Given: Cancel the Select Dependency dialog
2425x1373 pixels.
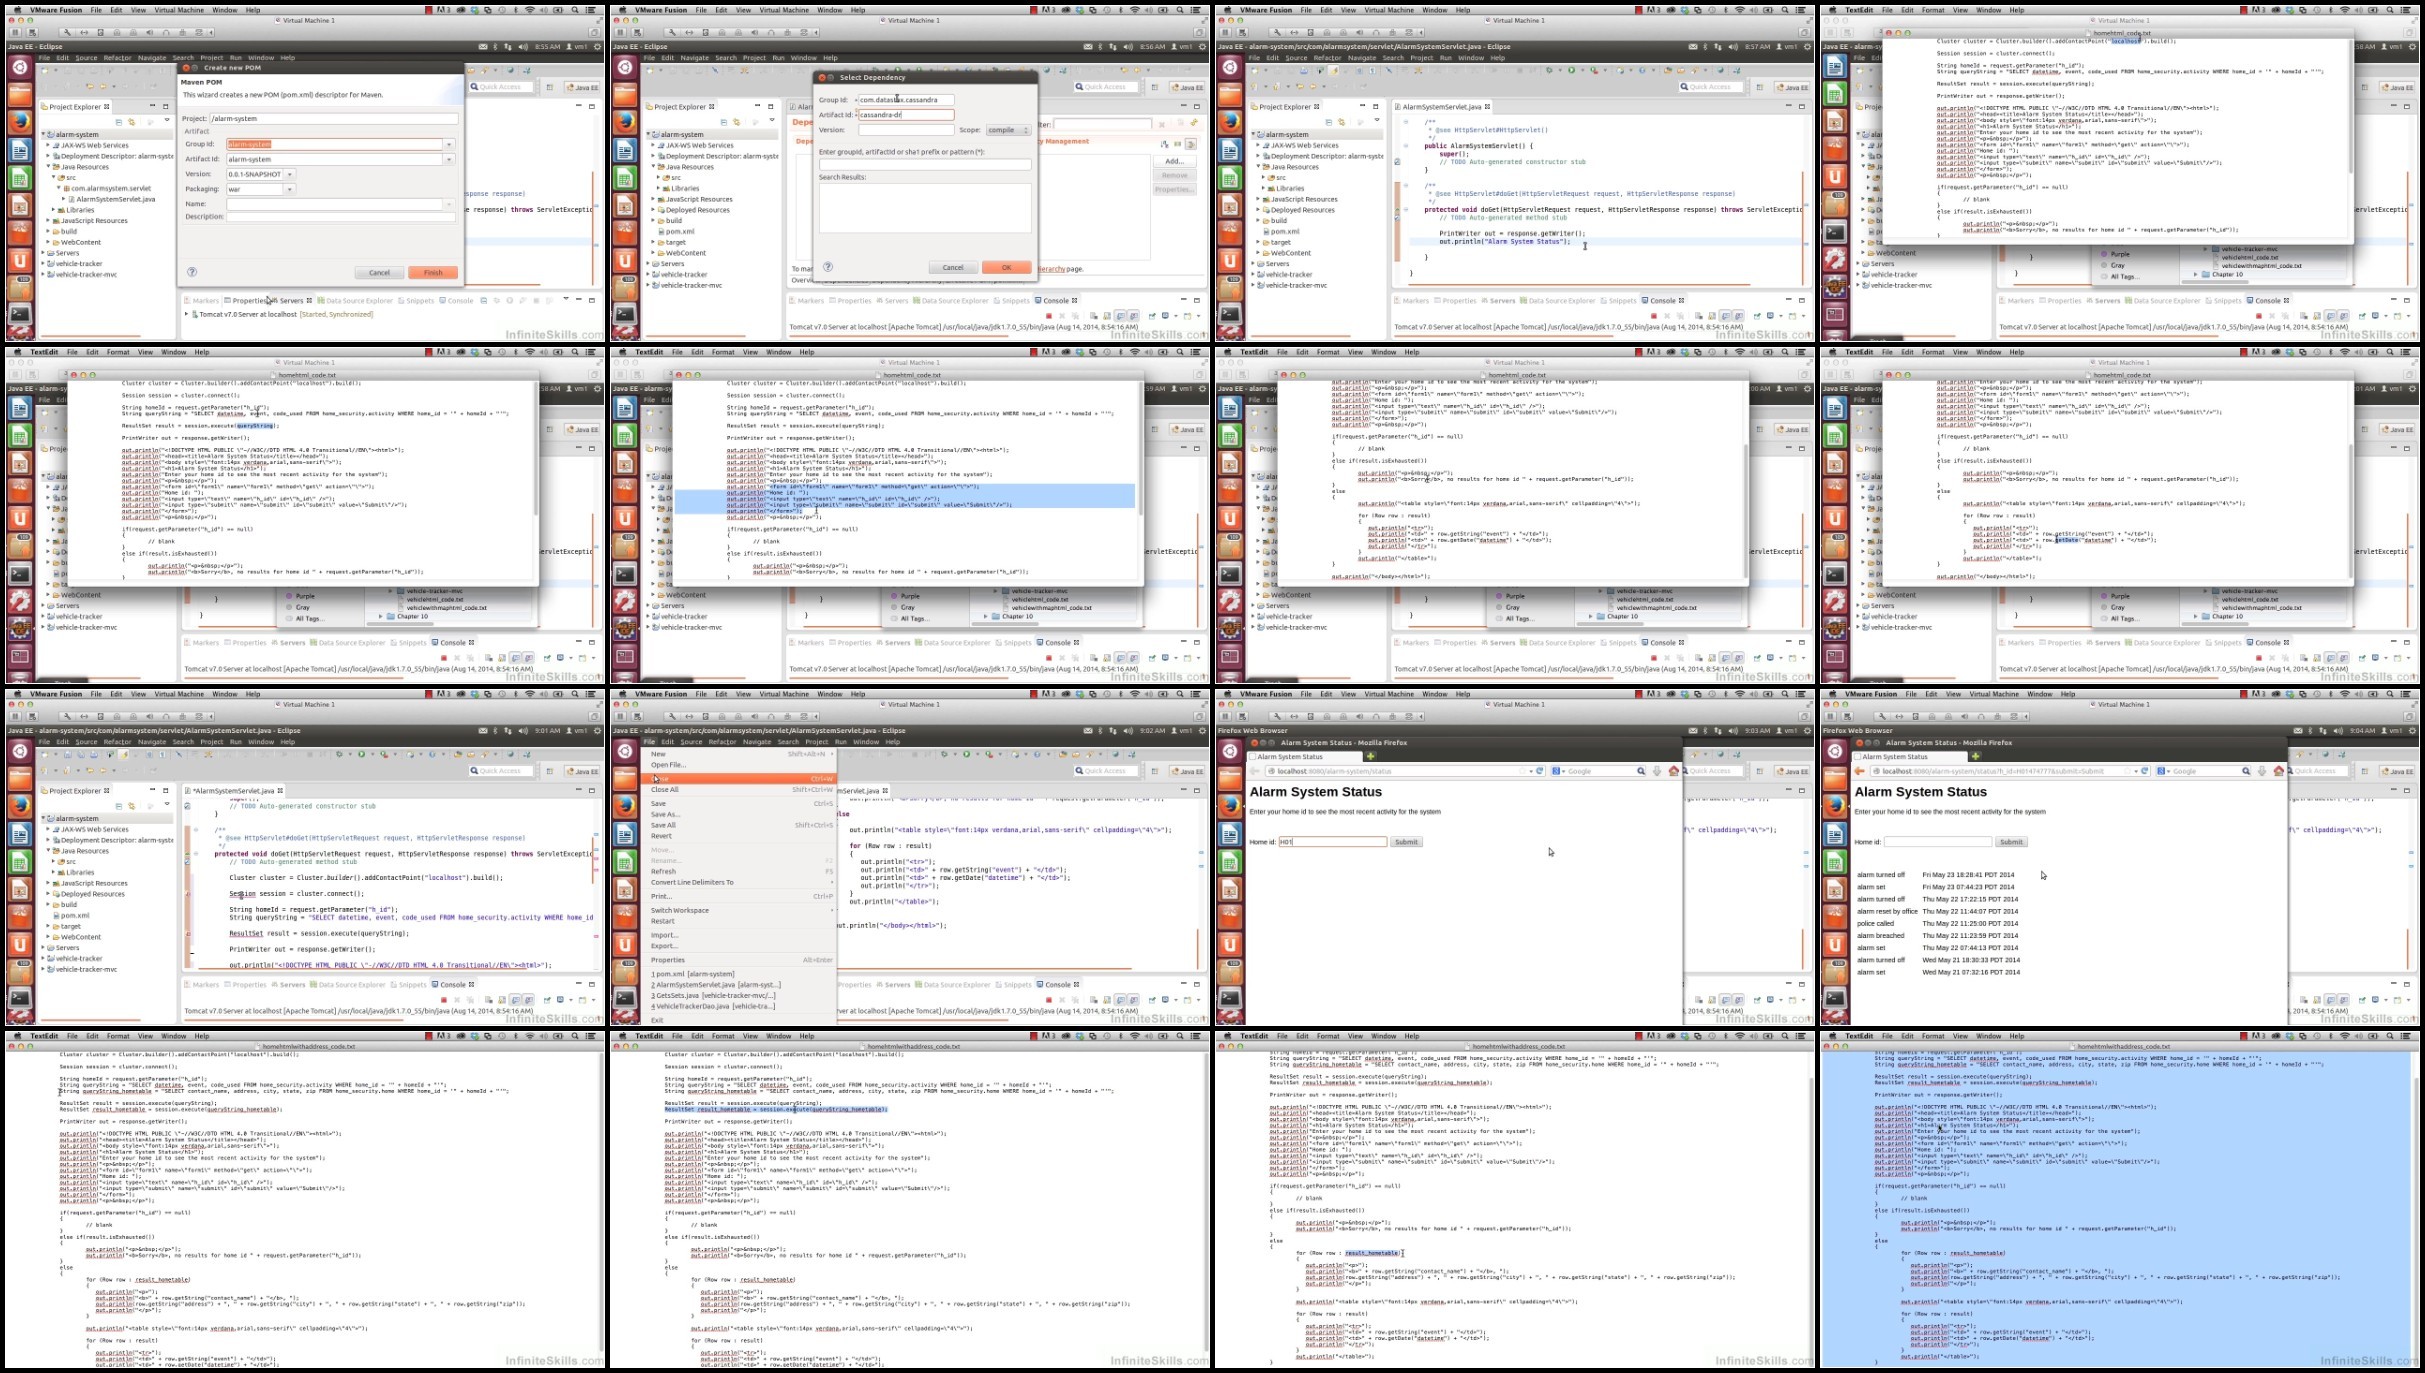Looking at the screenshot, I should [953, 267].
